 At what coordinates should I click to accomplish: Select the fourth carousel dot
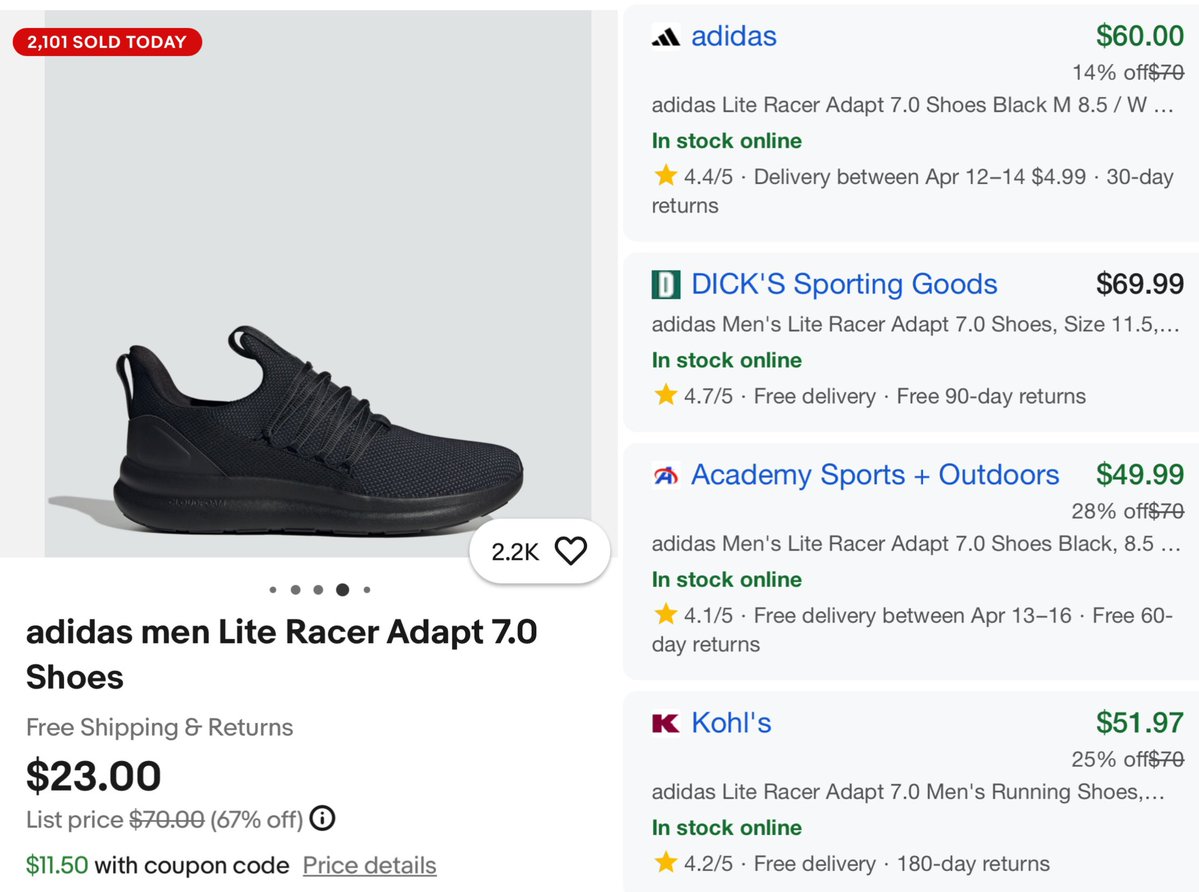point(342,590)
